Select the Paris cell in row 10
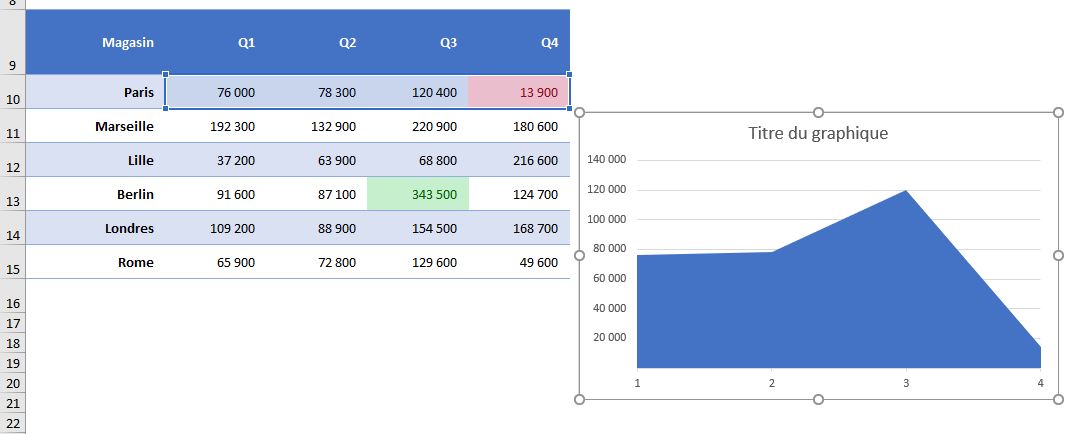The height and width of the screenshot is (434, 1081). 96,92
